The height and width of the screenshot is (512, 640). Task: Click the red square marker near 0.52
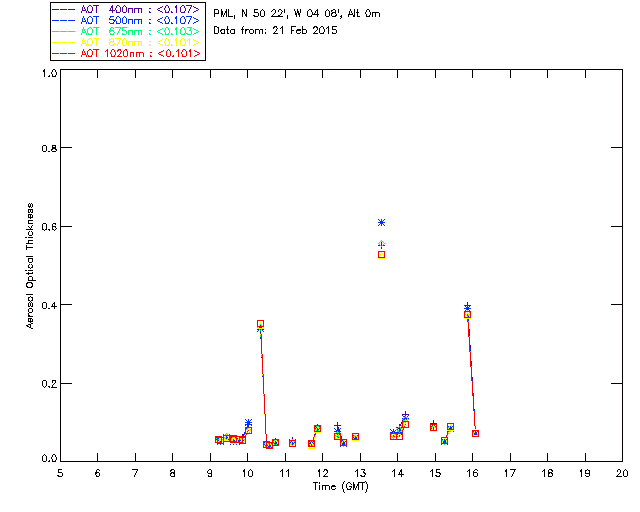tap(381, 255)
